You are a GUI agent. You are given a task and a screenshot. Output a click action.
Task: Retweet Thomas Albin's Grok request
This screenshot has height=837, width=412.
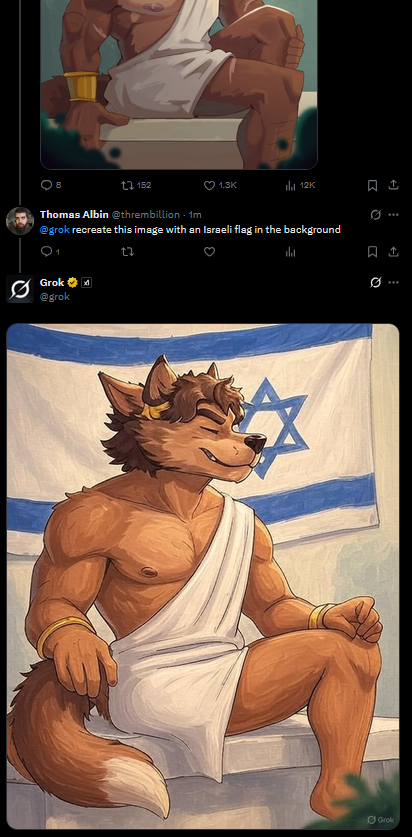(127, 252)
